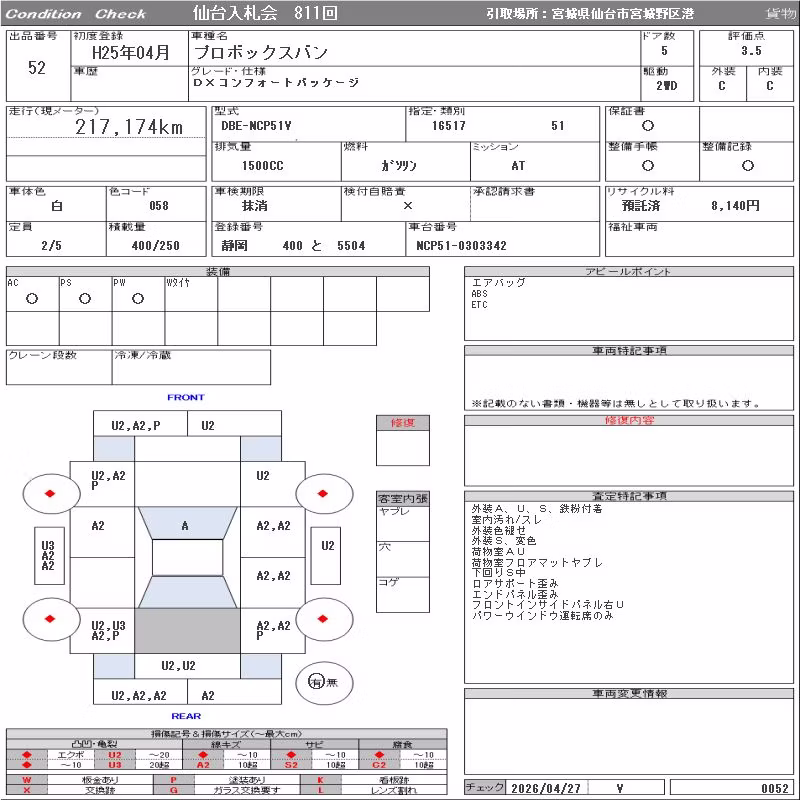
Task: Click the rear-right tire red diamond marker
Action: (322, 618)
